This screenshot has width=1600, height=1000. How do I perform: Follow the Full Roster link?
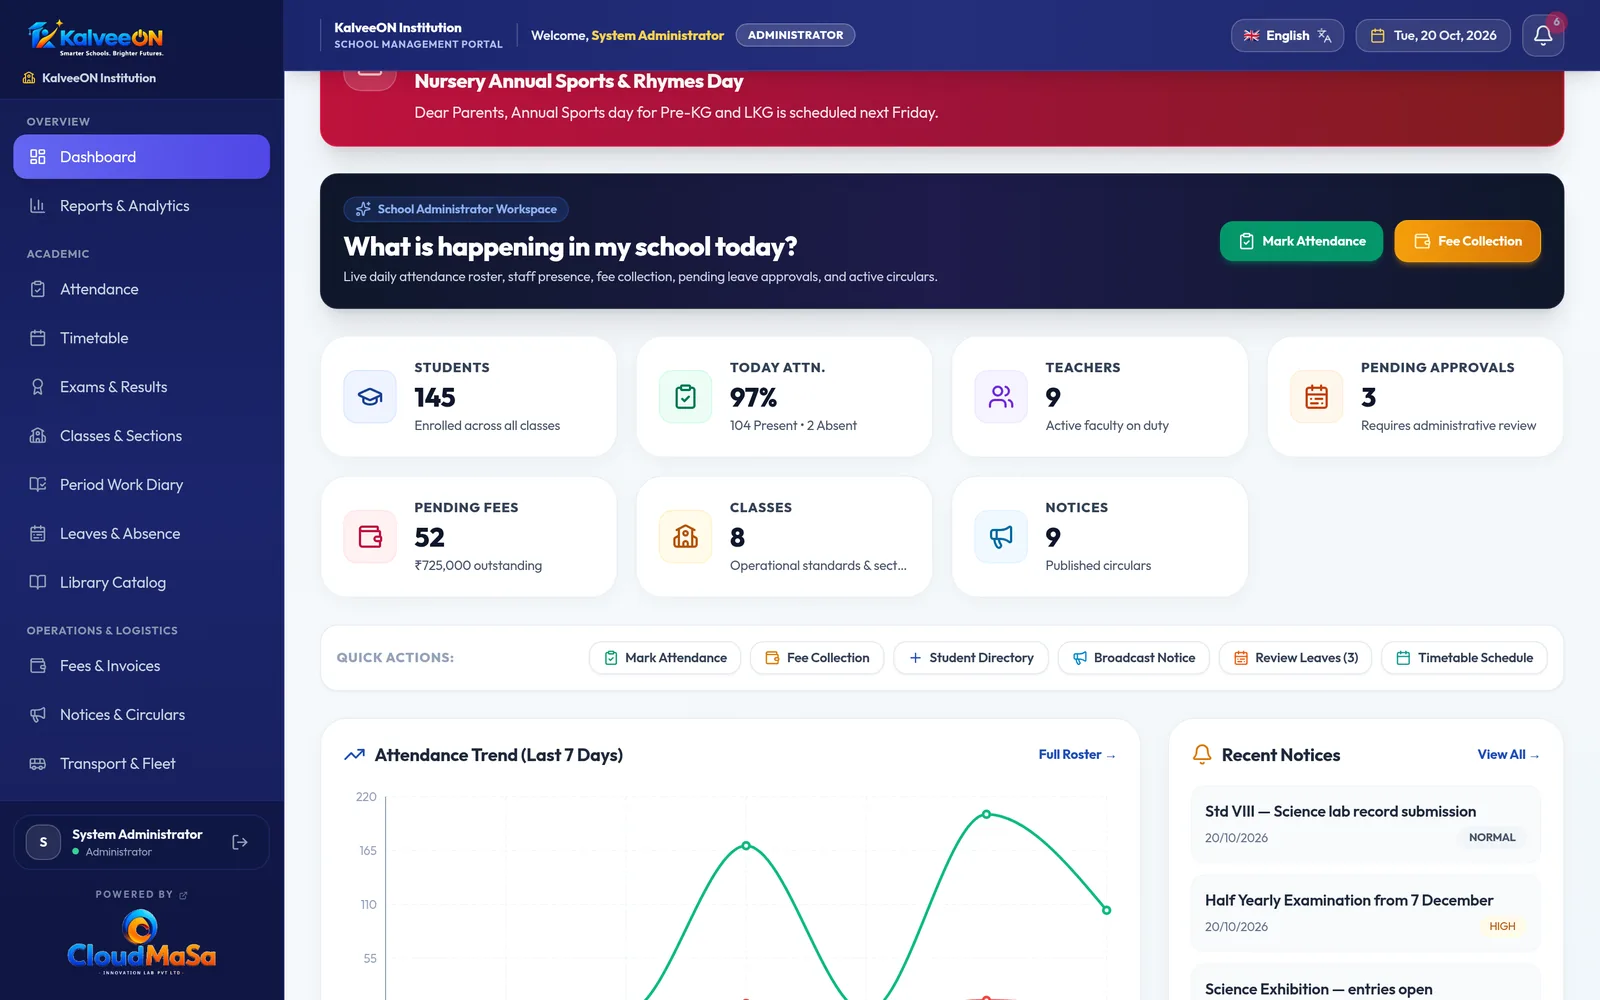1077,755
